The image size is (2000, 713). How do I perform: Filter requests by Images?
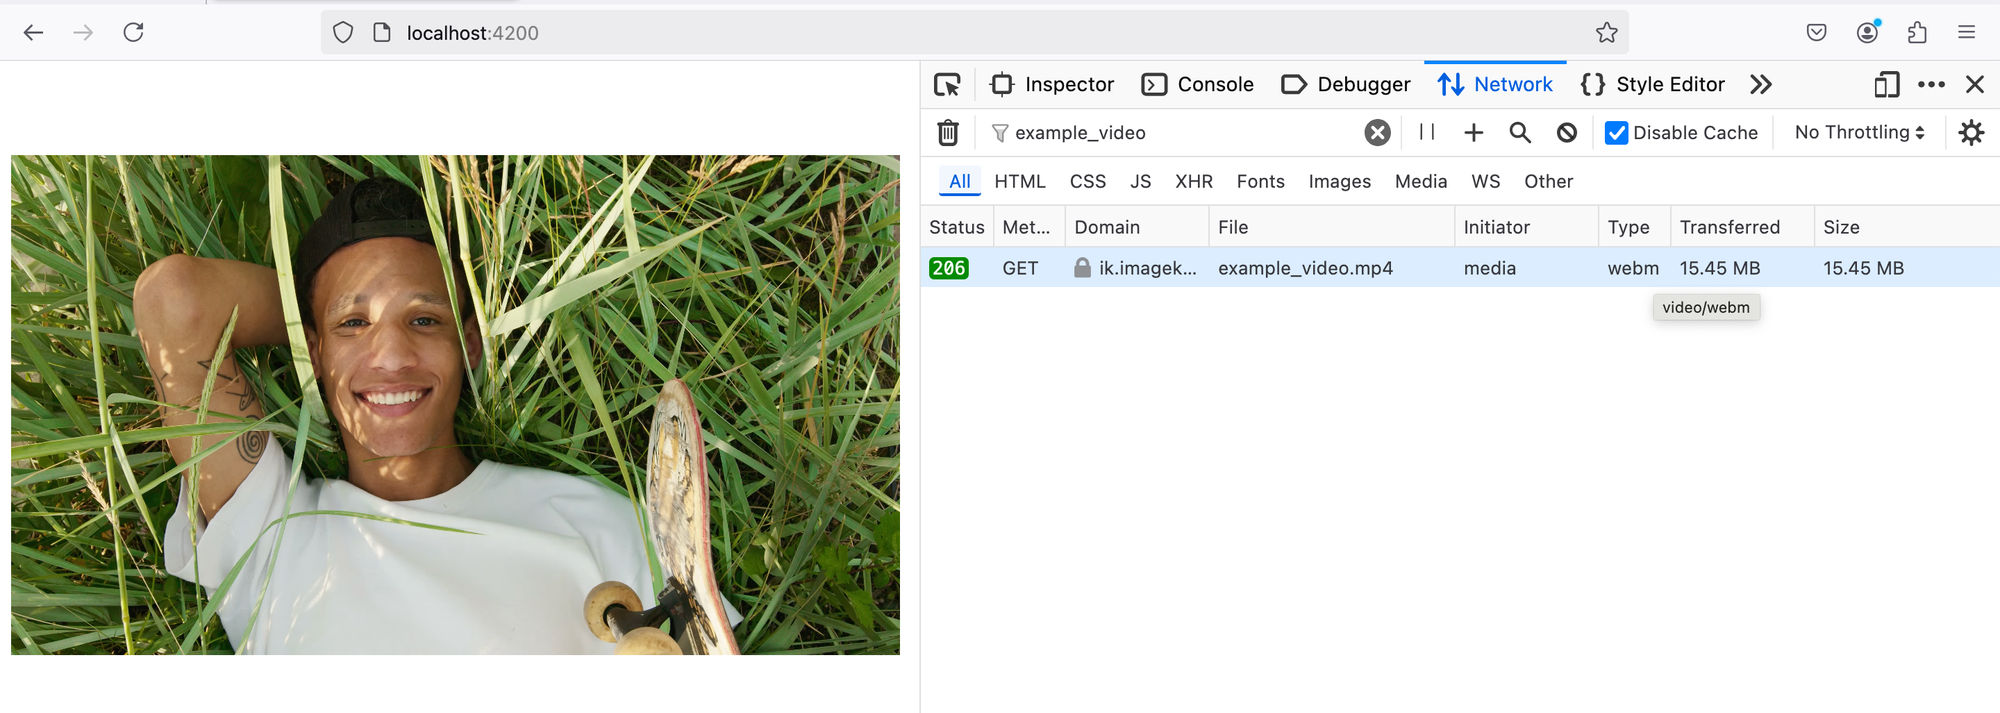point(1339,182)
